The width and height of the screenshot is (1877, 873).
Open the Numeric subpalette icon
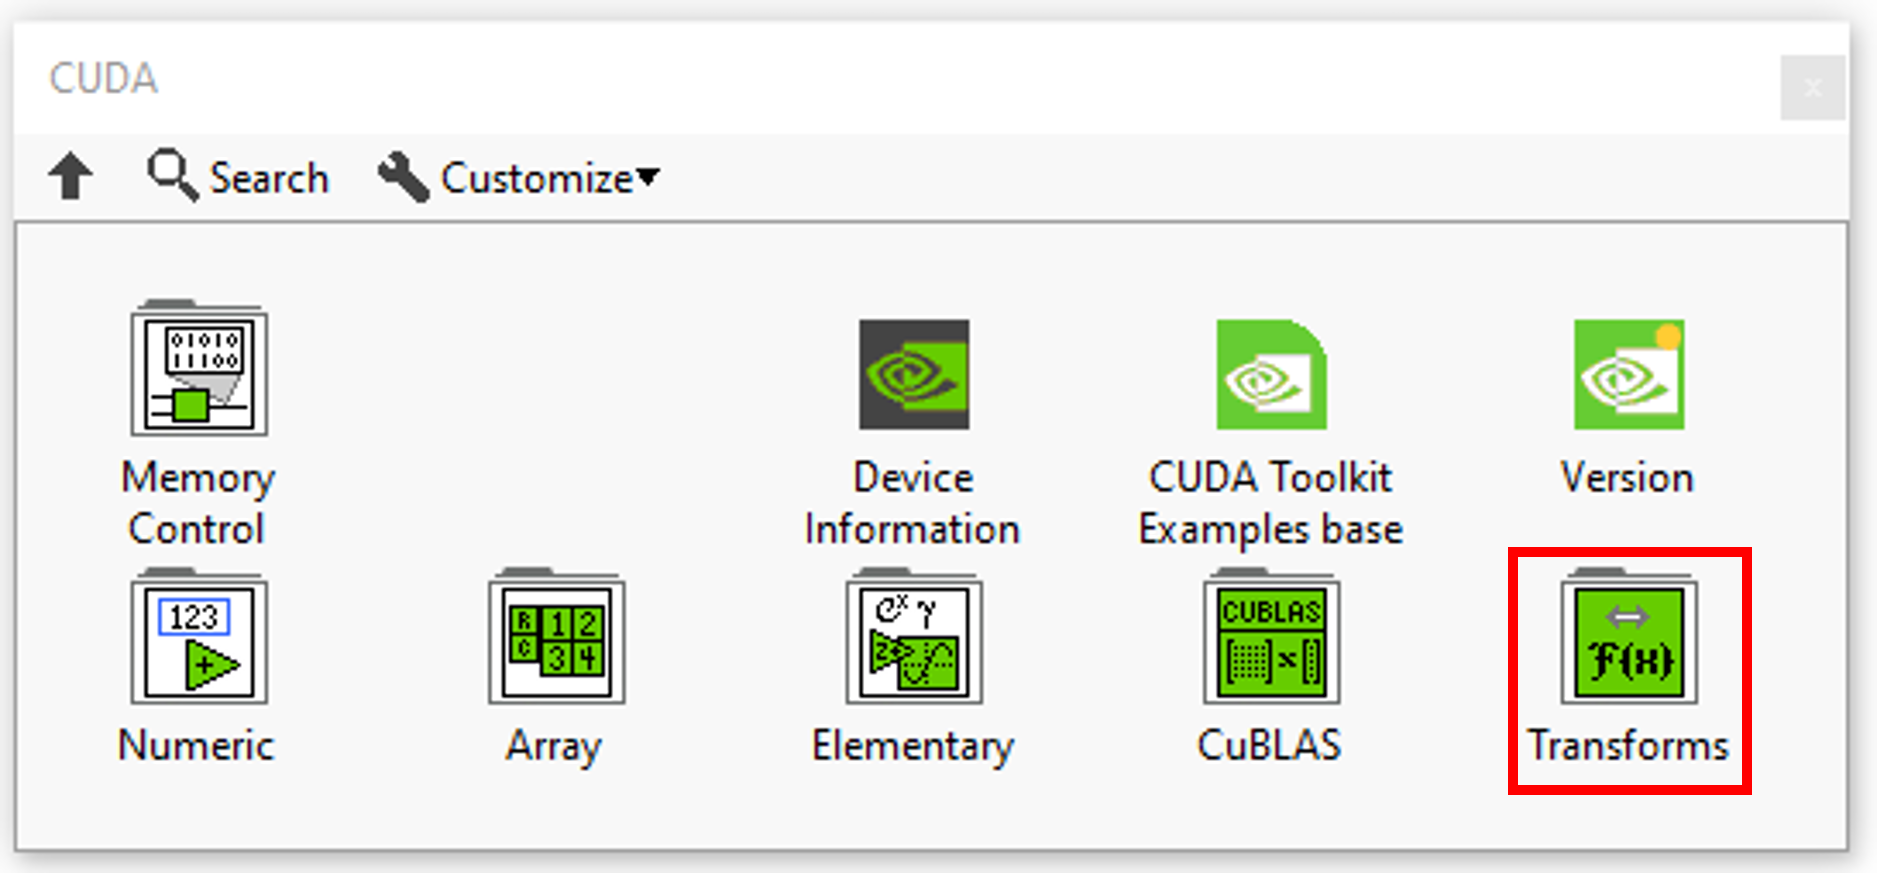coord(199,641)
